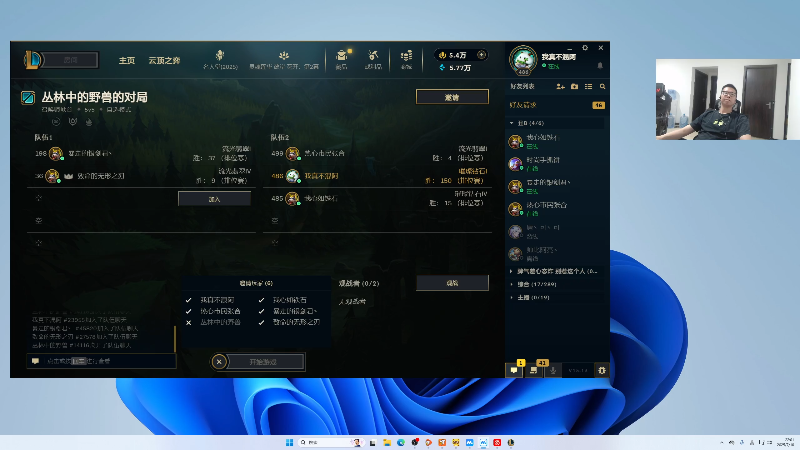
Task: Toggle checkmark for 致命的无形之刃 in list
Action: [x=261, y=322]
